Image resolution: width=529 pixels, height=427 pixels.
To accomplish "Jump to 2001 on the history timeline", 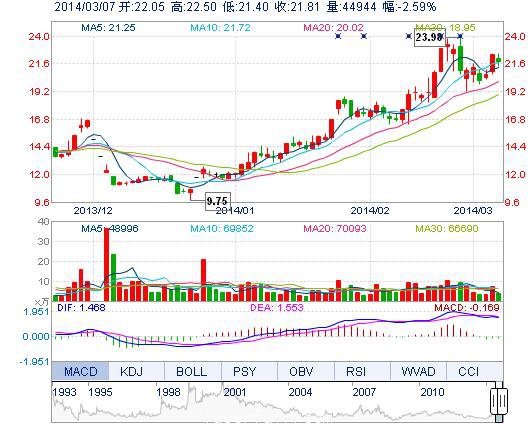I will [235, 392].
